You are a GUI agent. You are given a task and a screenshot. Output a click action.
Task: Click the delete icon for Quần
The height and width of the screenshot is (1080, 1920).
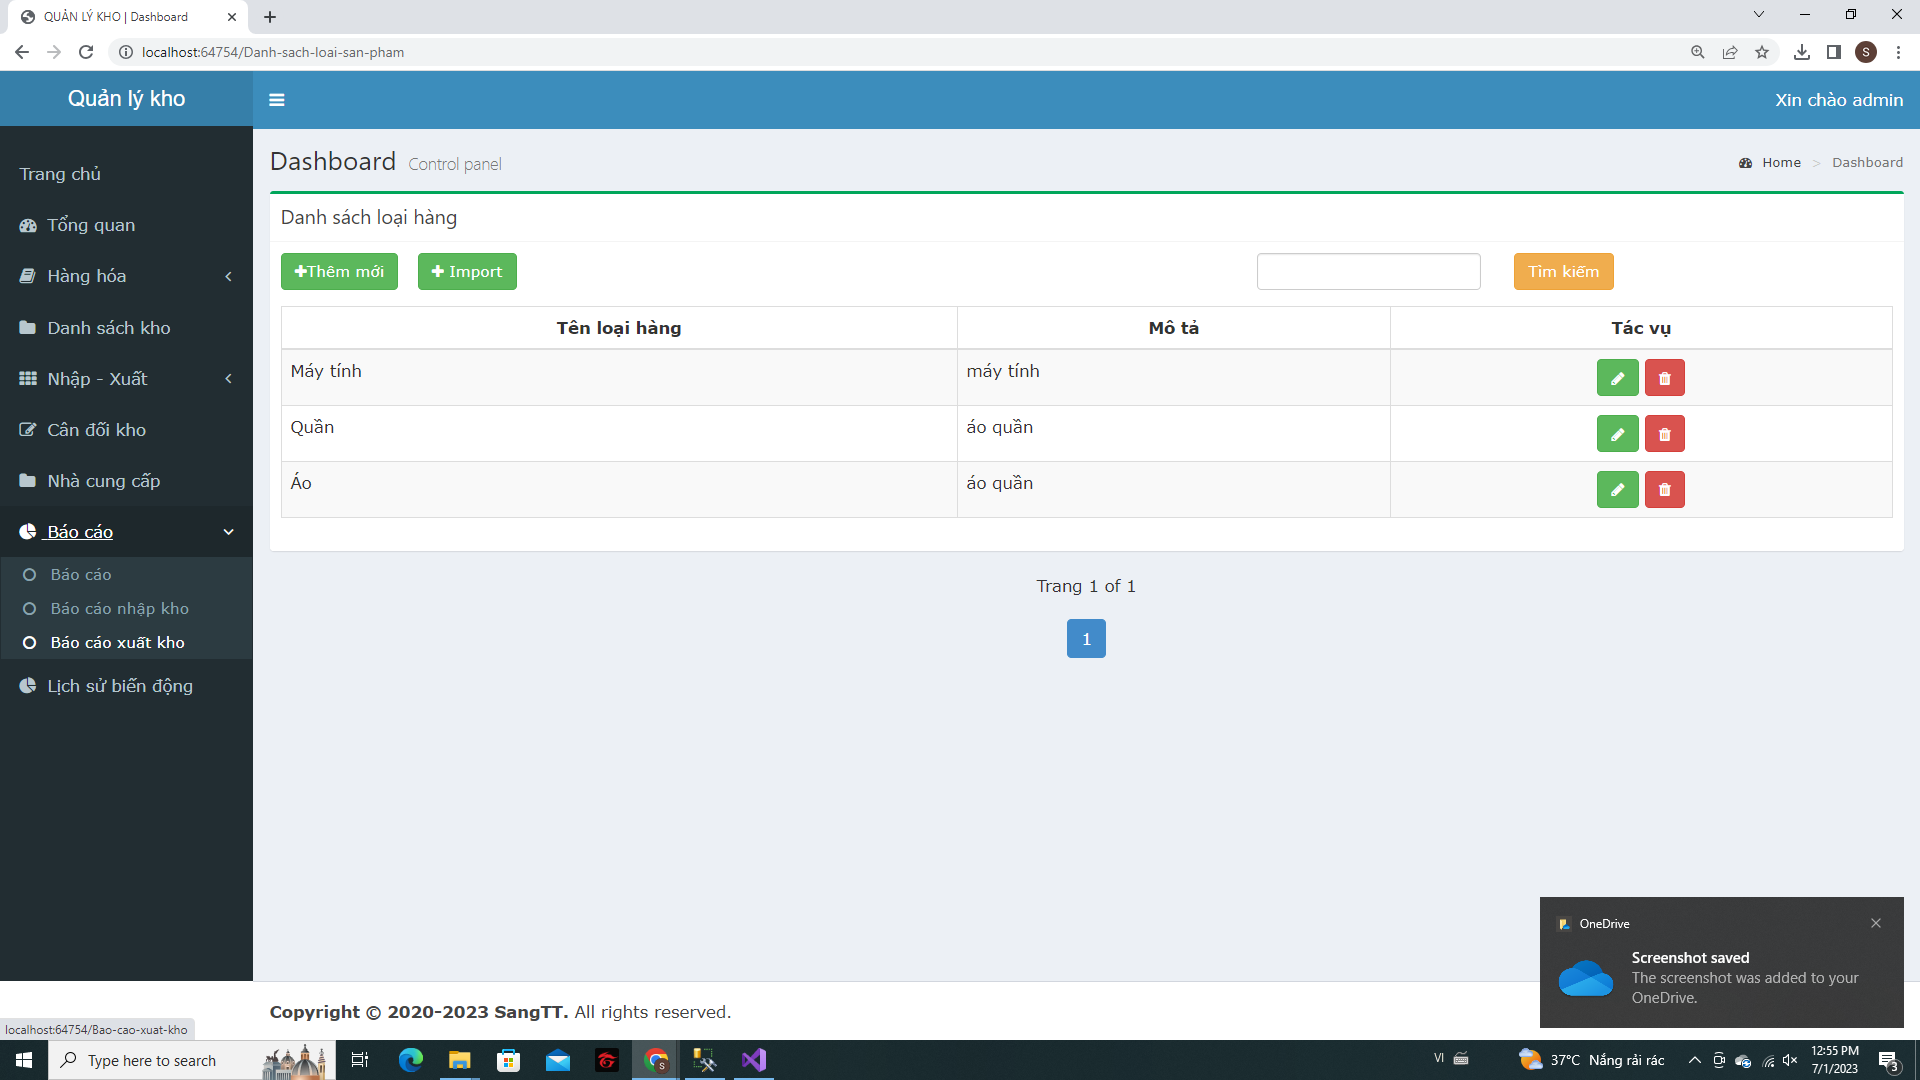(1665, 434)
